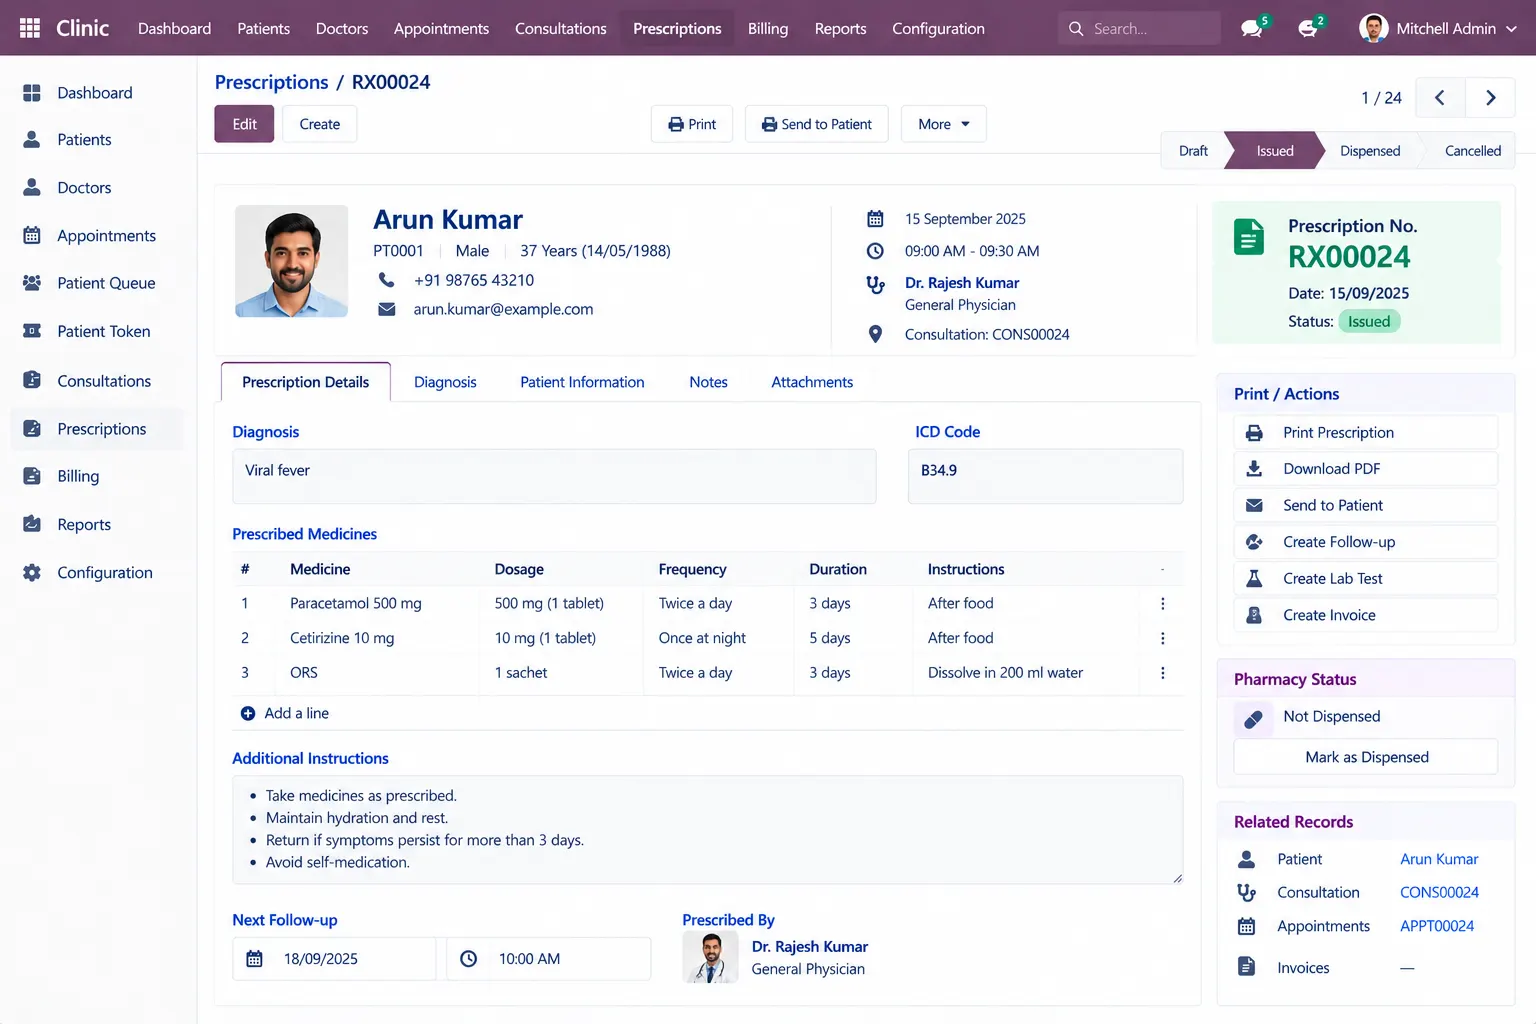Open Consultations in the top menu
The width and height of the screenshot is (1536, 1024).
(x=561, y=28)
